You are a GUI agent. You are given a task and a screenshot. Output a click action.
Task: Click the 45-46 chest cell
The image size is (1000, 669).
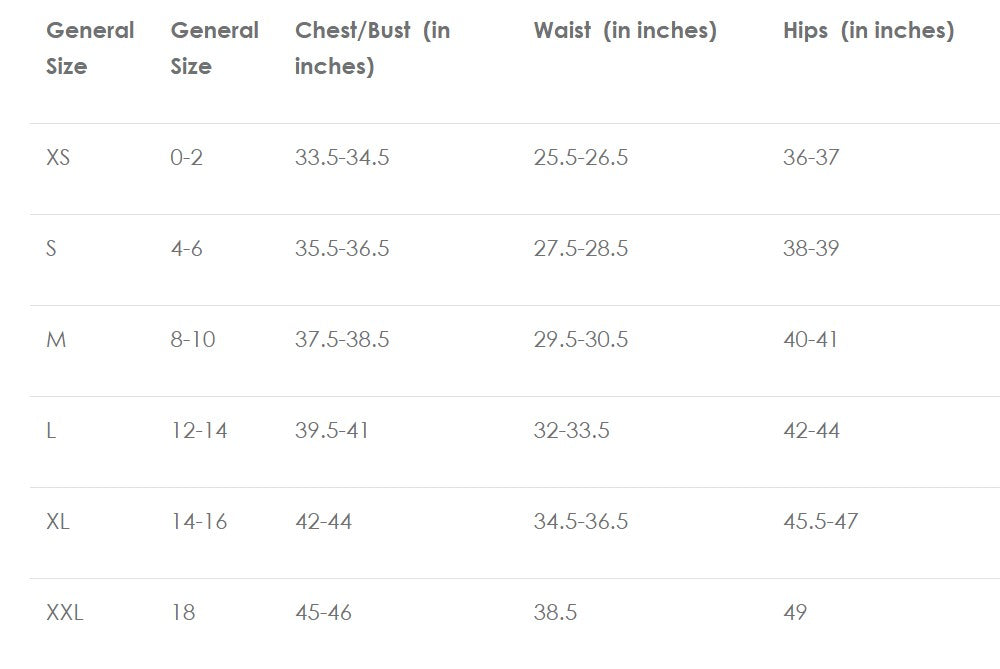pyautogui.click(x=323, y=612)
